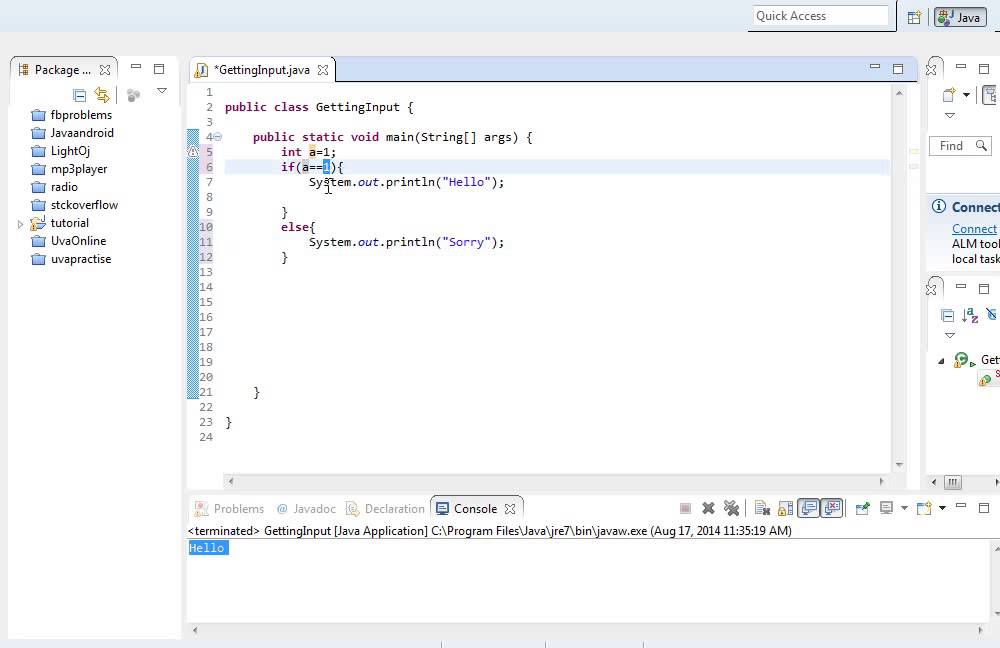Click Collapse All in Package Explorer
This screenshot has width=1000, height=648.
(80, 96)
